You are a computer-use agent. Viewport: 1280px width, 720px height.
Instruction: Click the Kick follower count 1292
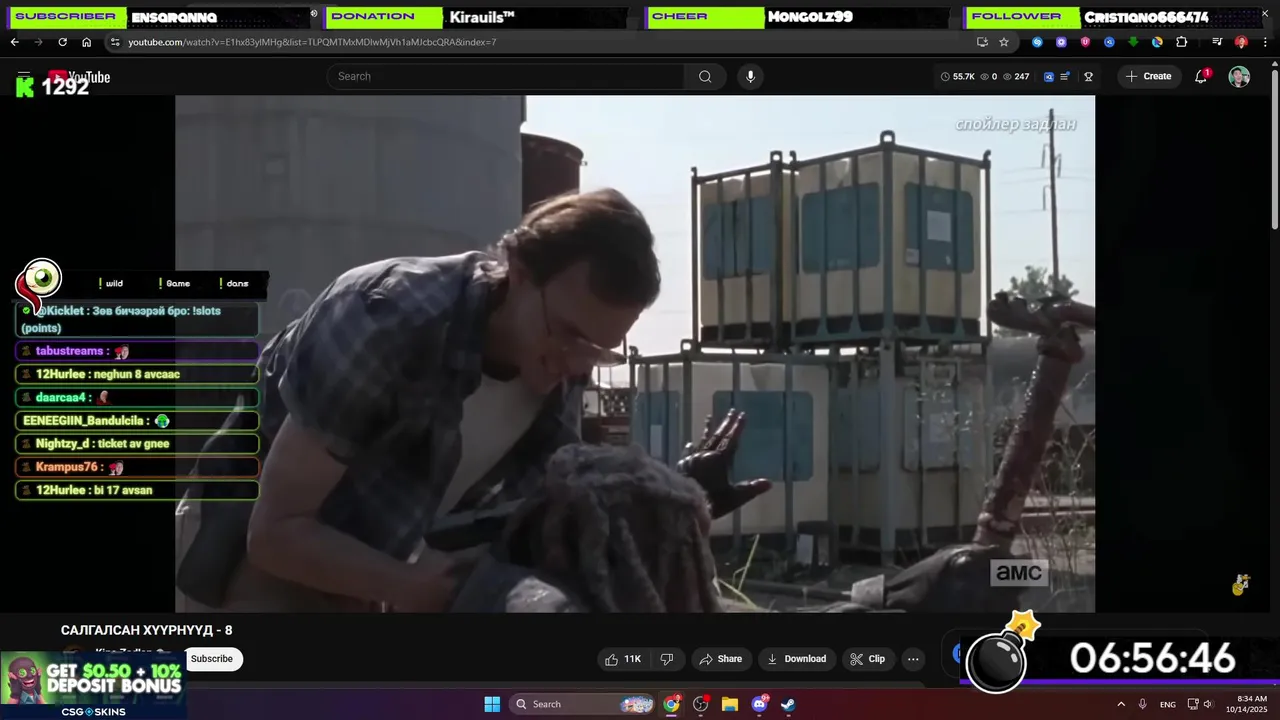[65, 87]
